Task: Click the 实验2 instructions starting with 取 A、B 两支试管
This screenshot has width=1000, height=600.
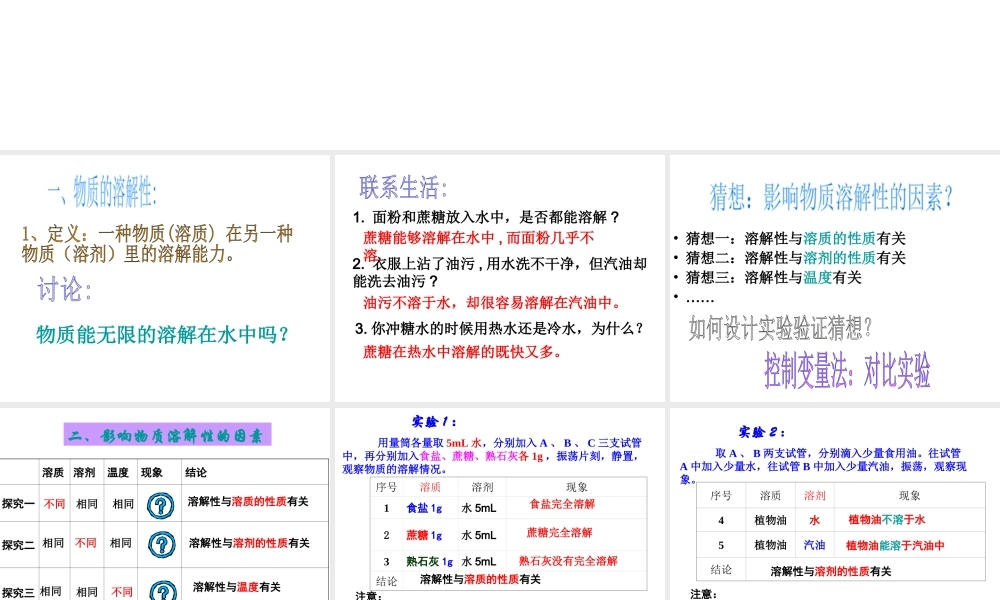Action: [x=823, y=466]
